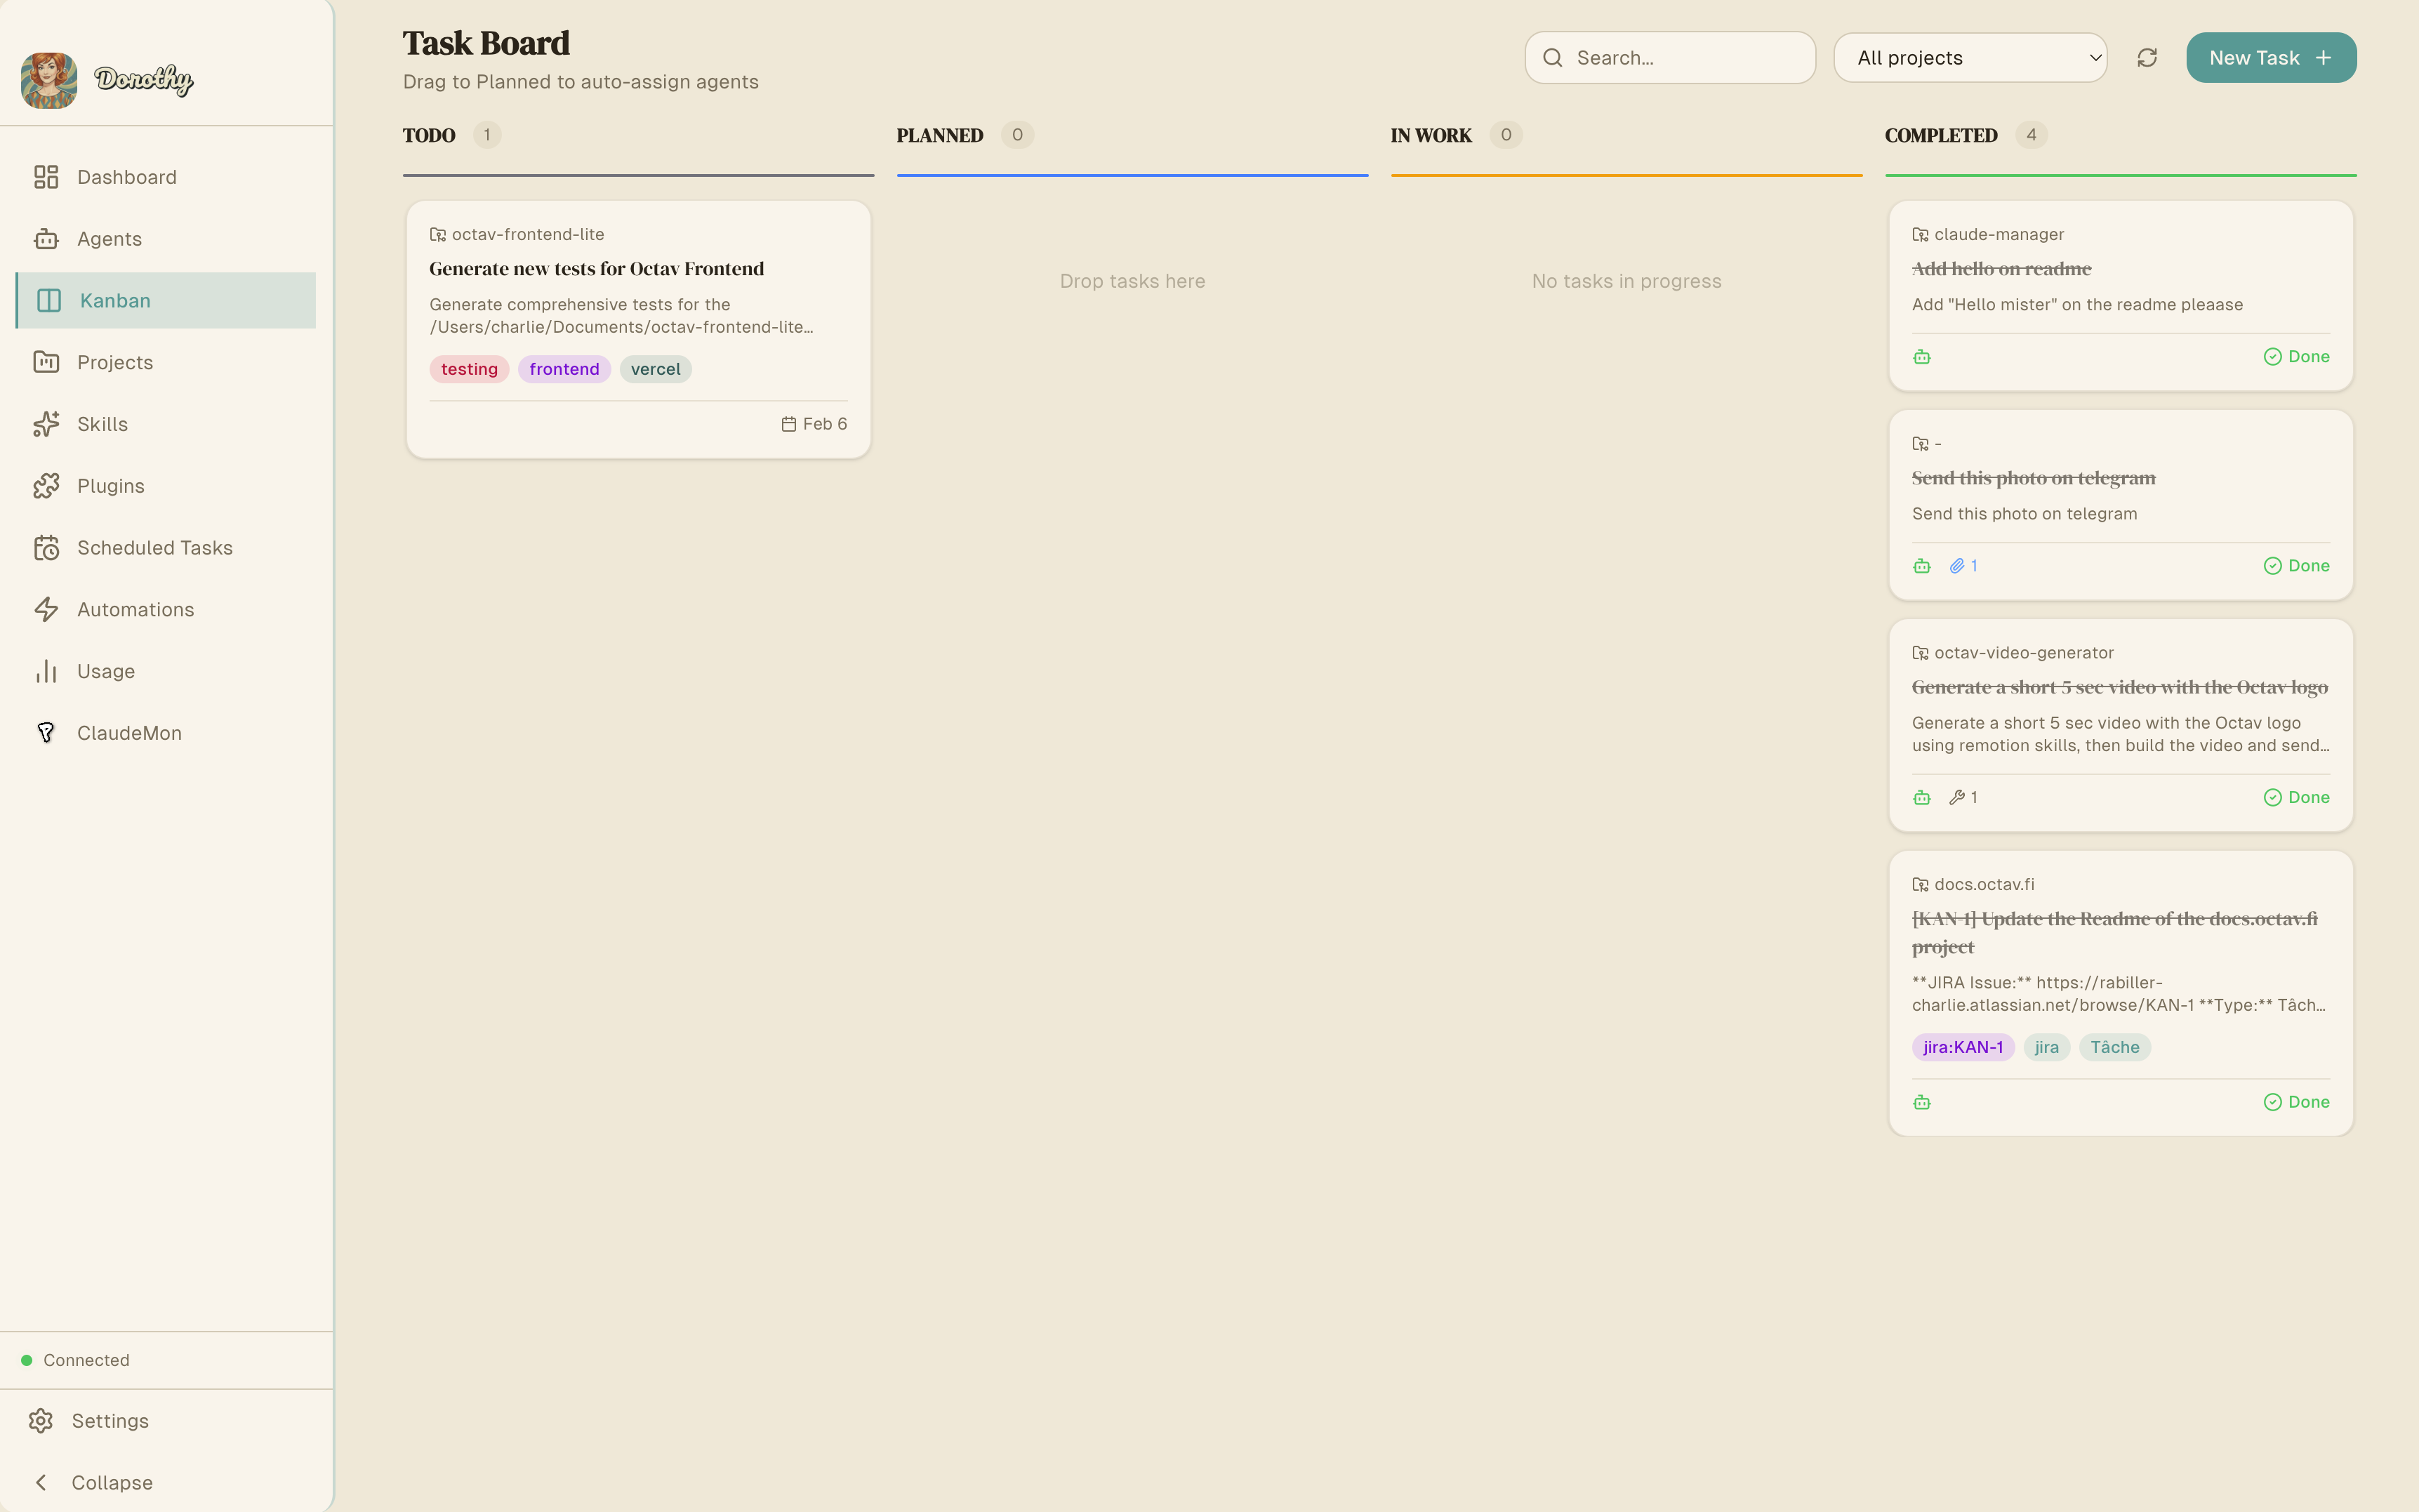Create a New Task
Image resolution: width=2419 pixels, height=1512 pixels.
point(2270,58)
